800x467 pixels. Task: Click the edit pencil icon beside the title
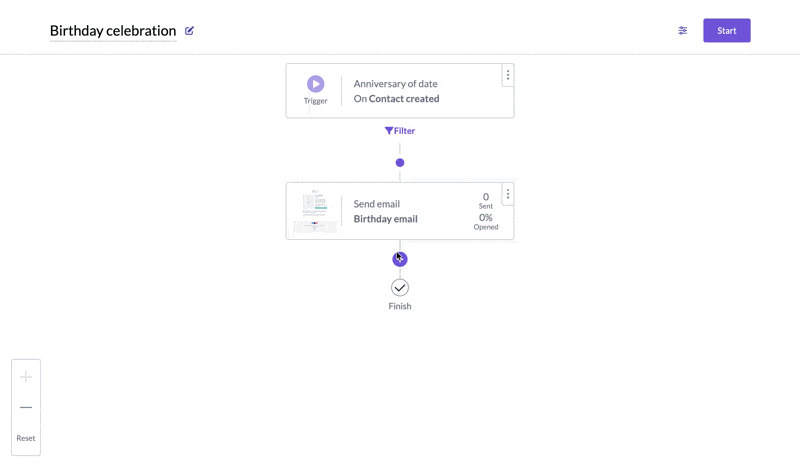coord(189,31)
